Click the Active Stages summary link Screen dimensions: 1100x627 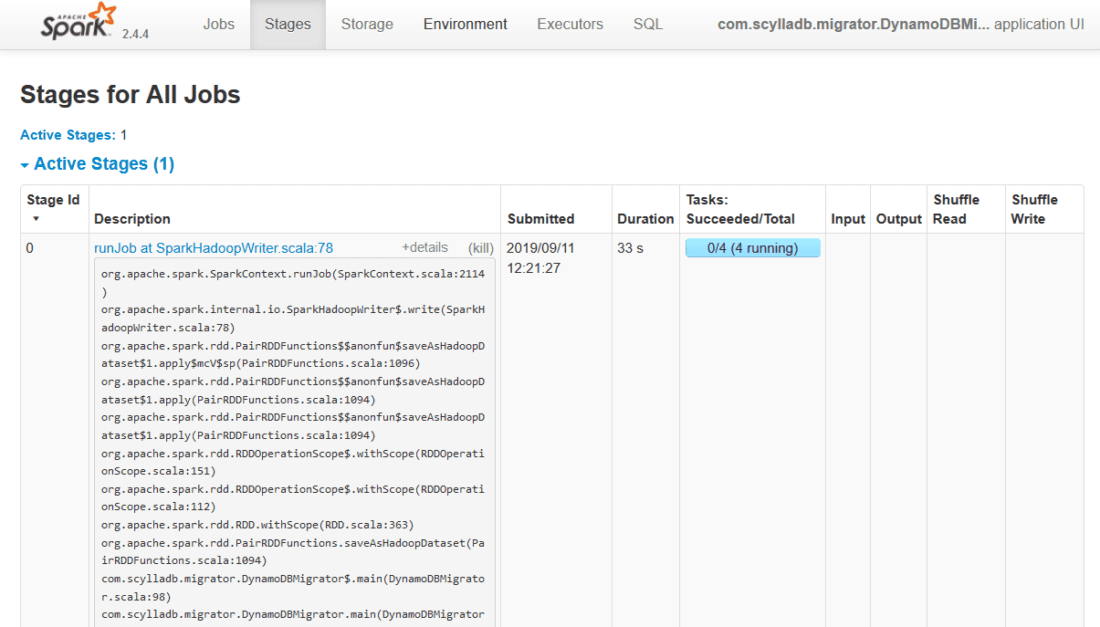point(67,135)
